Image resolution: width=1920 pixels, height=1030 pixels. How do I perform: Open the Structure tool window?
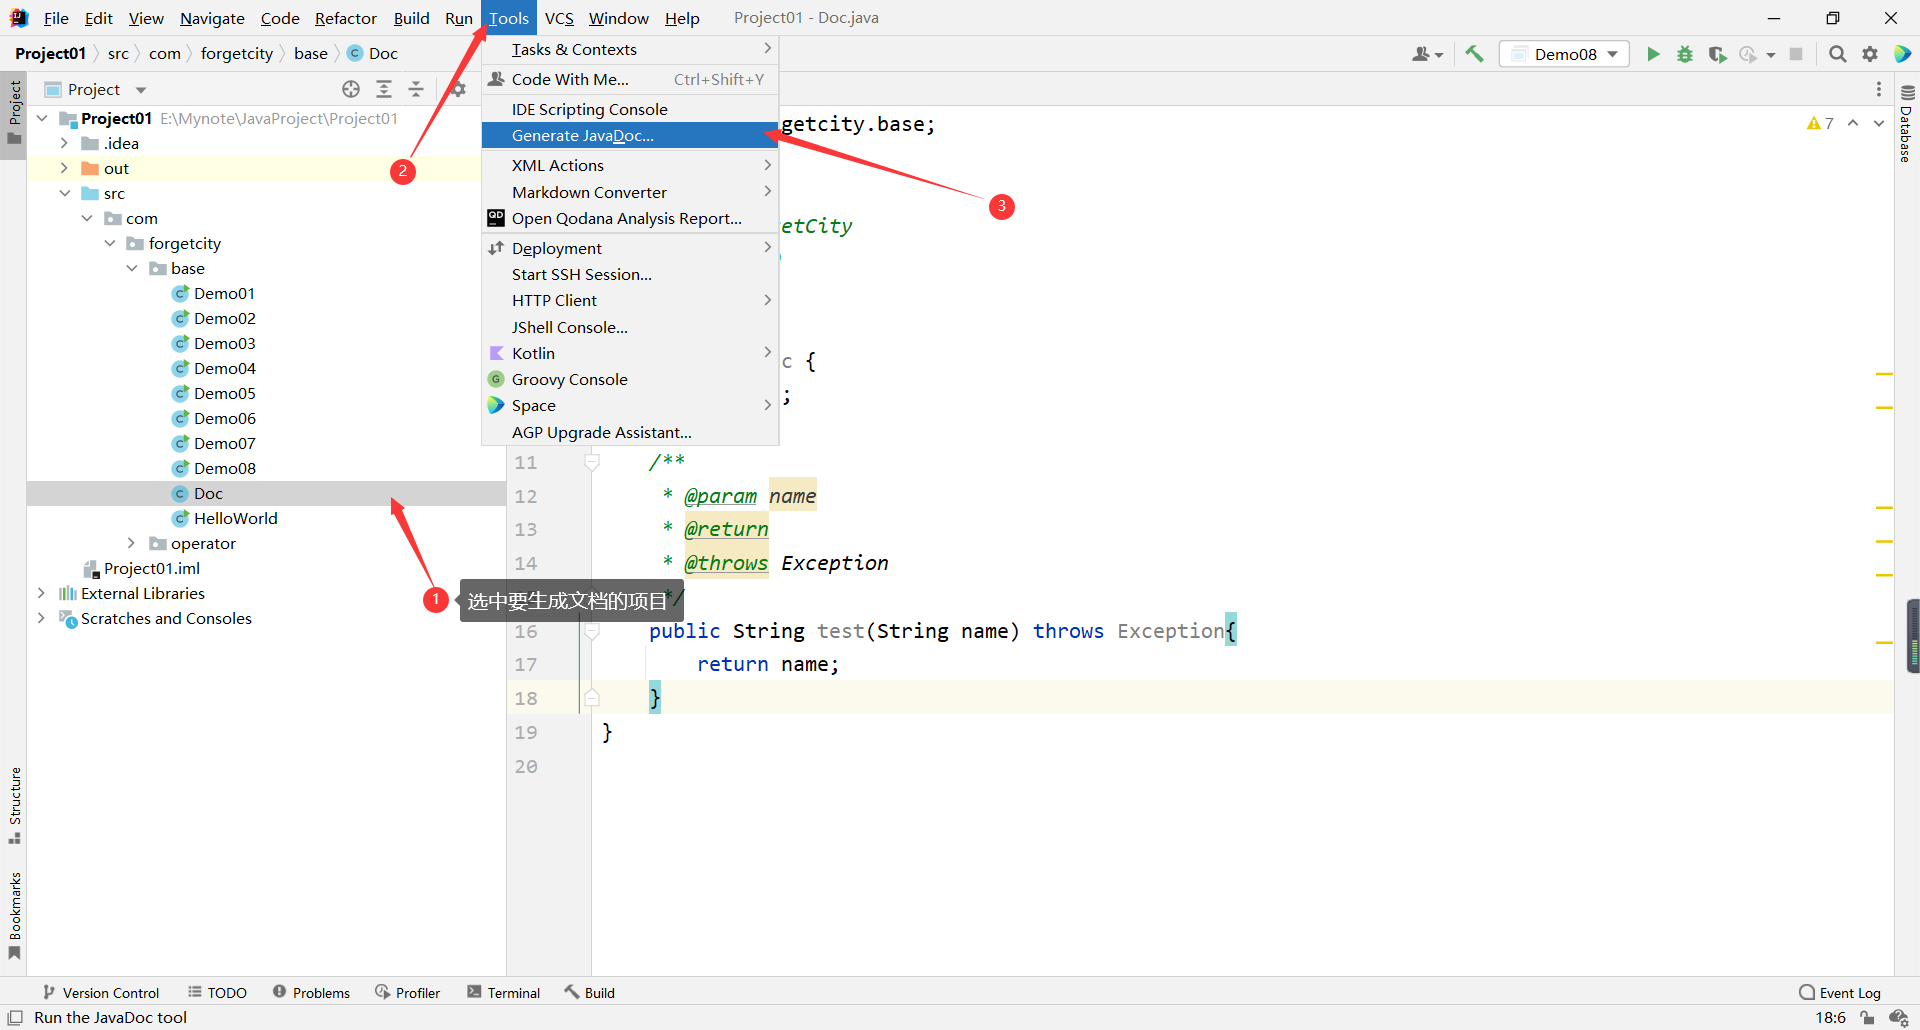14,805
